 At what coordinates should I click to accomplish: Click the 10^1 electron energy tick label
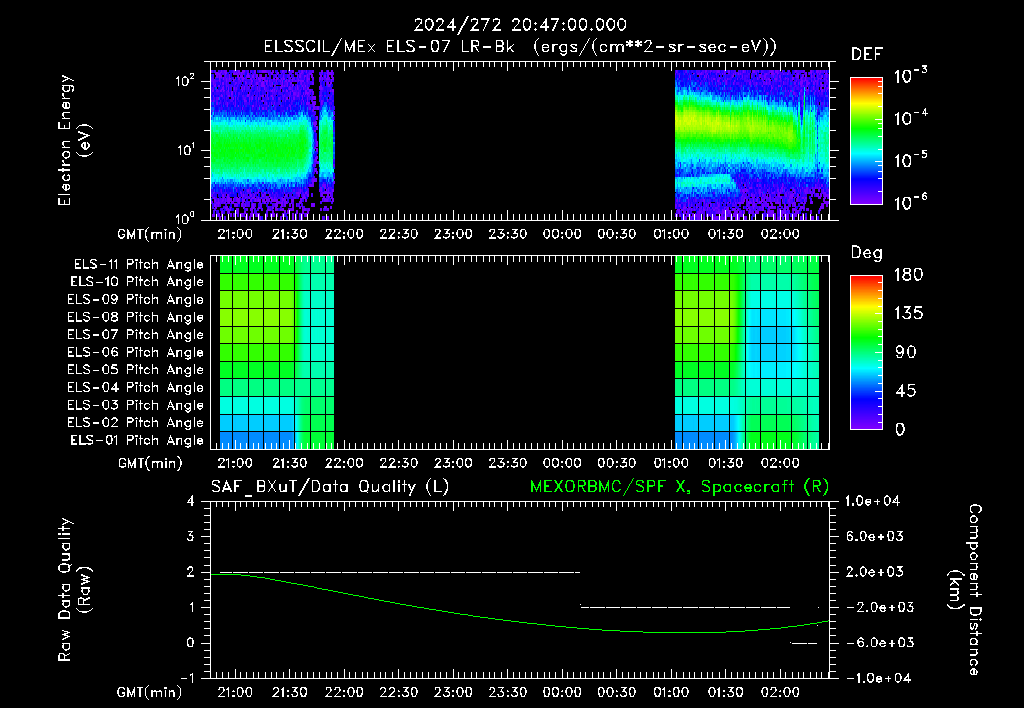(x=185, y=150)
